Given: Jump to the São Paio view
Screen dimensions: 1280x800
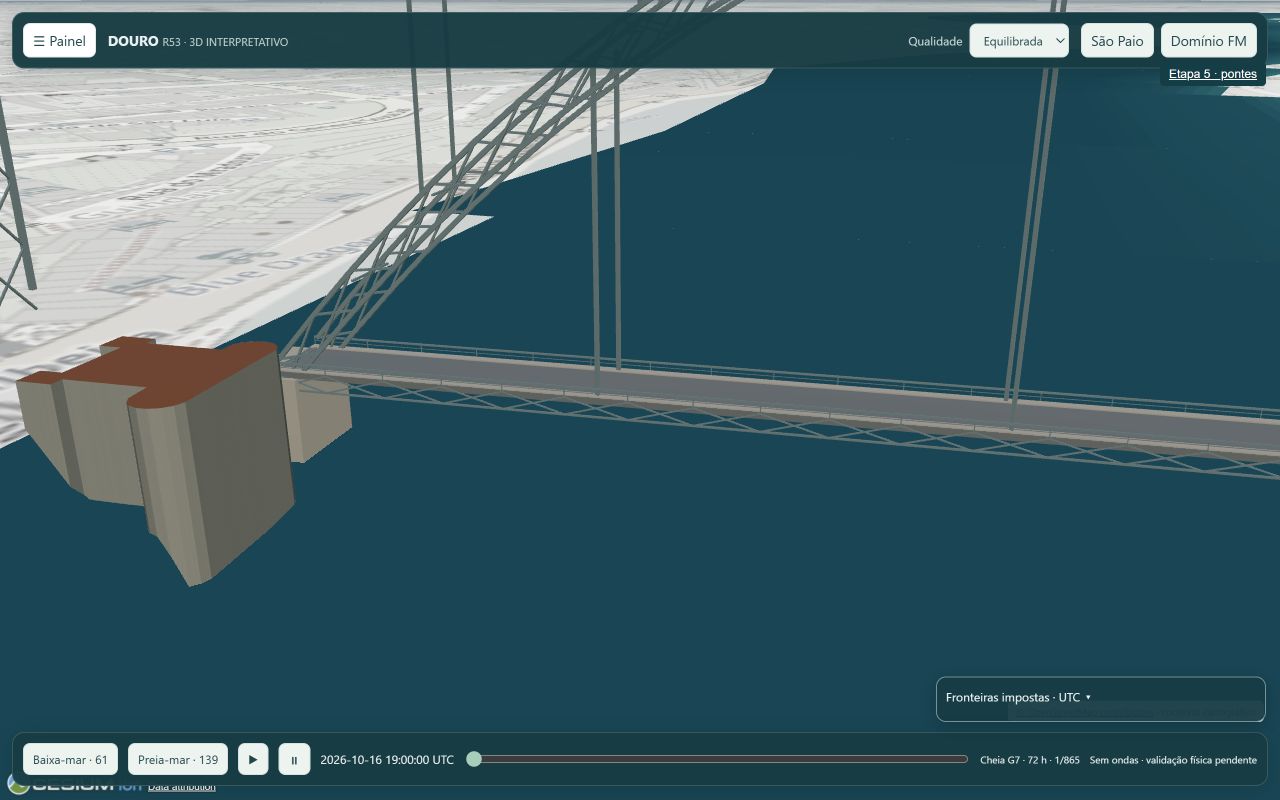Looking at the screenshot, I should click(x=1117, y=41).
